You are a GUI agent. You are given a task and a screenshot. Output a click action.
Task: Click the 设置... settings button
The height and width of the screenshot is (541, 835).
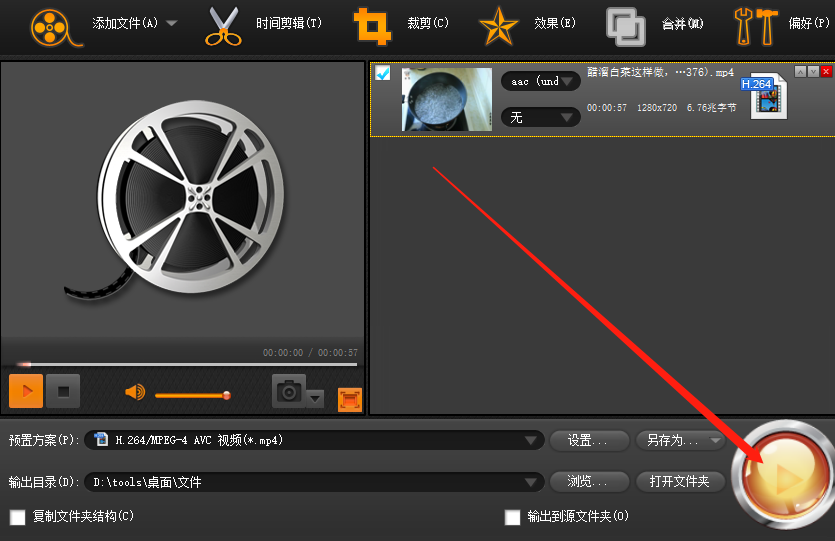[x=590, y=440]
